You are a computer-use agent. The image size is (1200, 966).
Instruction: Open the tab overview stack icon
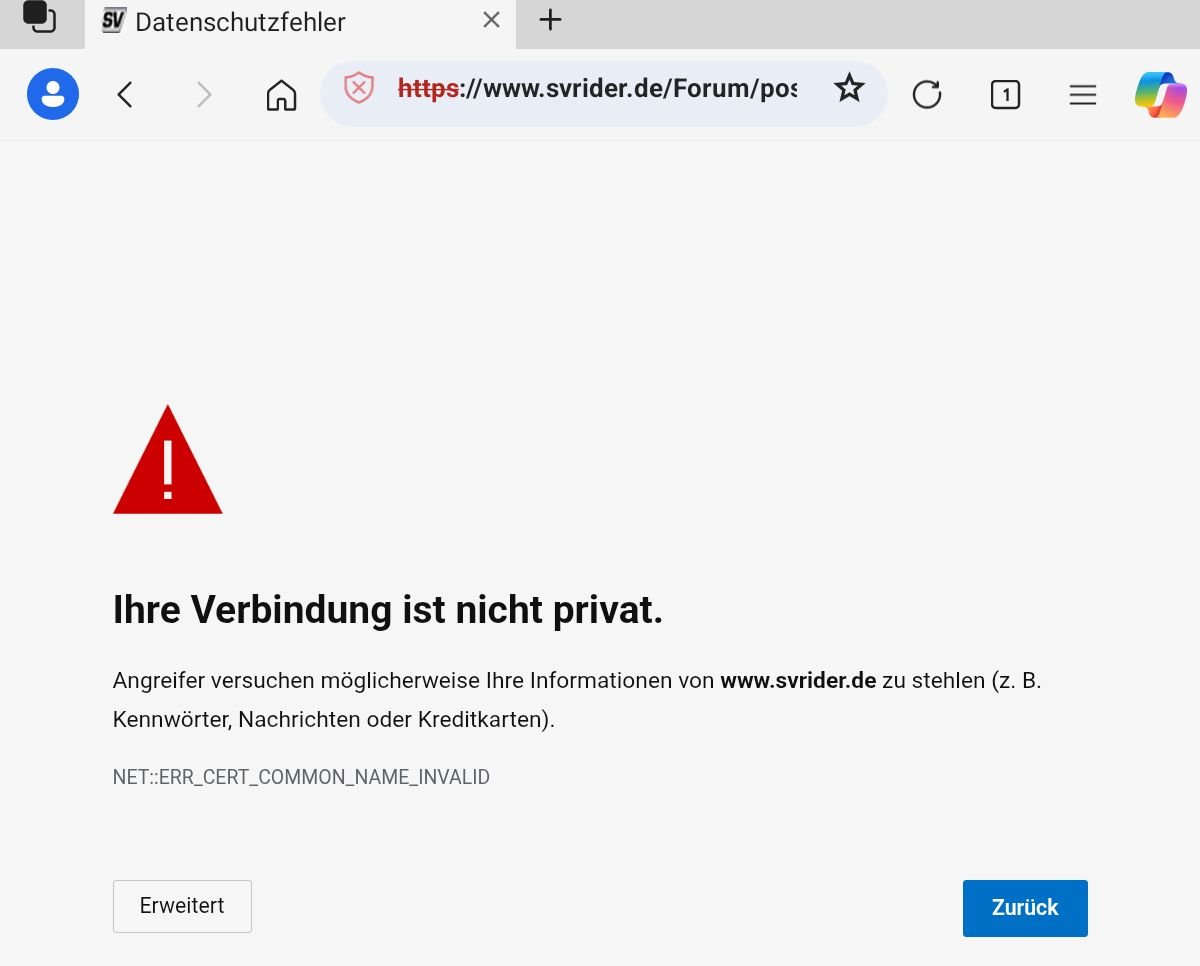(39, 18)
